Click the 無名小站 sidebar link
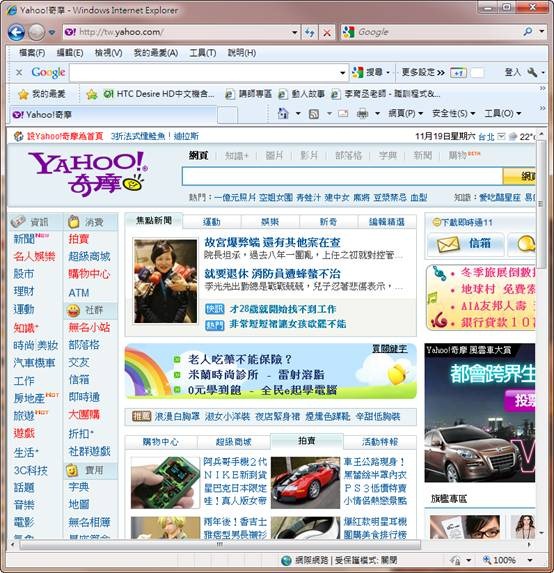This screenshot has height=573, width=554. 89,327
